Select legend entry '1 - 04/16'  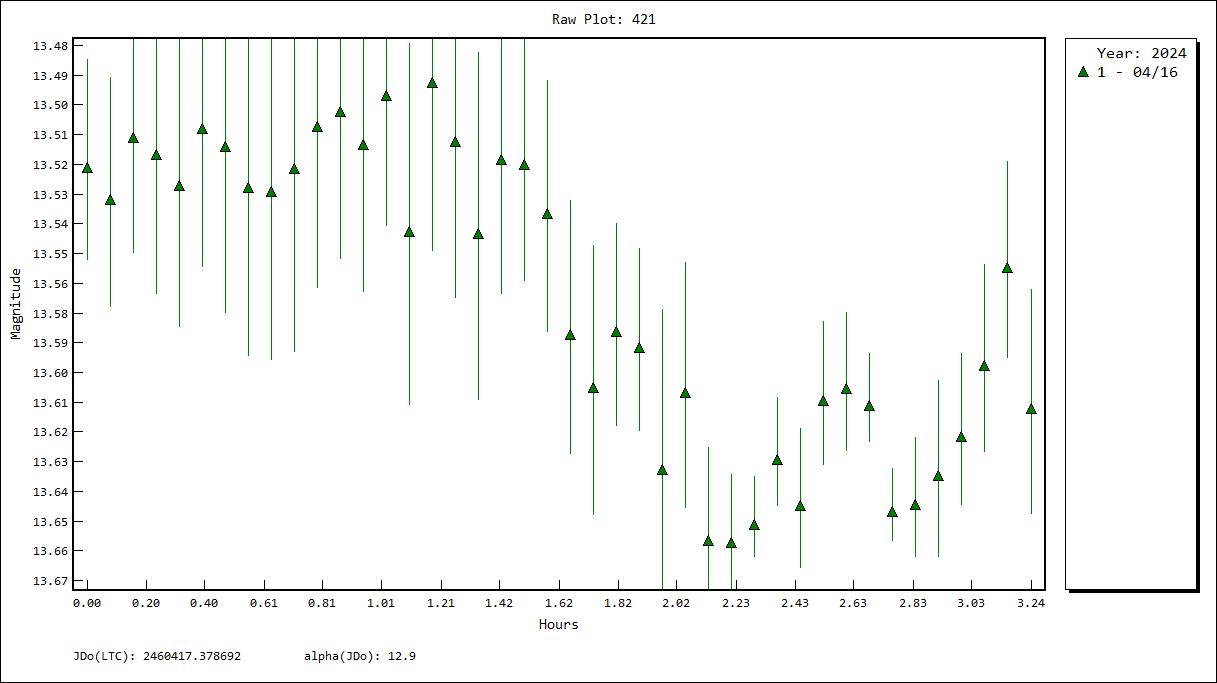(x=1138, y=72)
